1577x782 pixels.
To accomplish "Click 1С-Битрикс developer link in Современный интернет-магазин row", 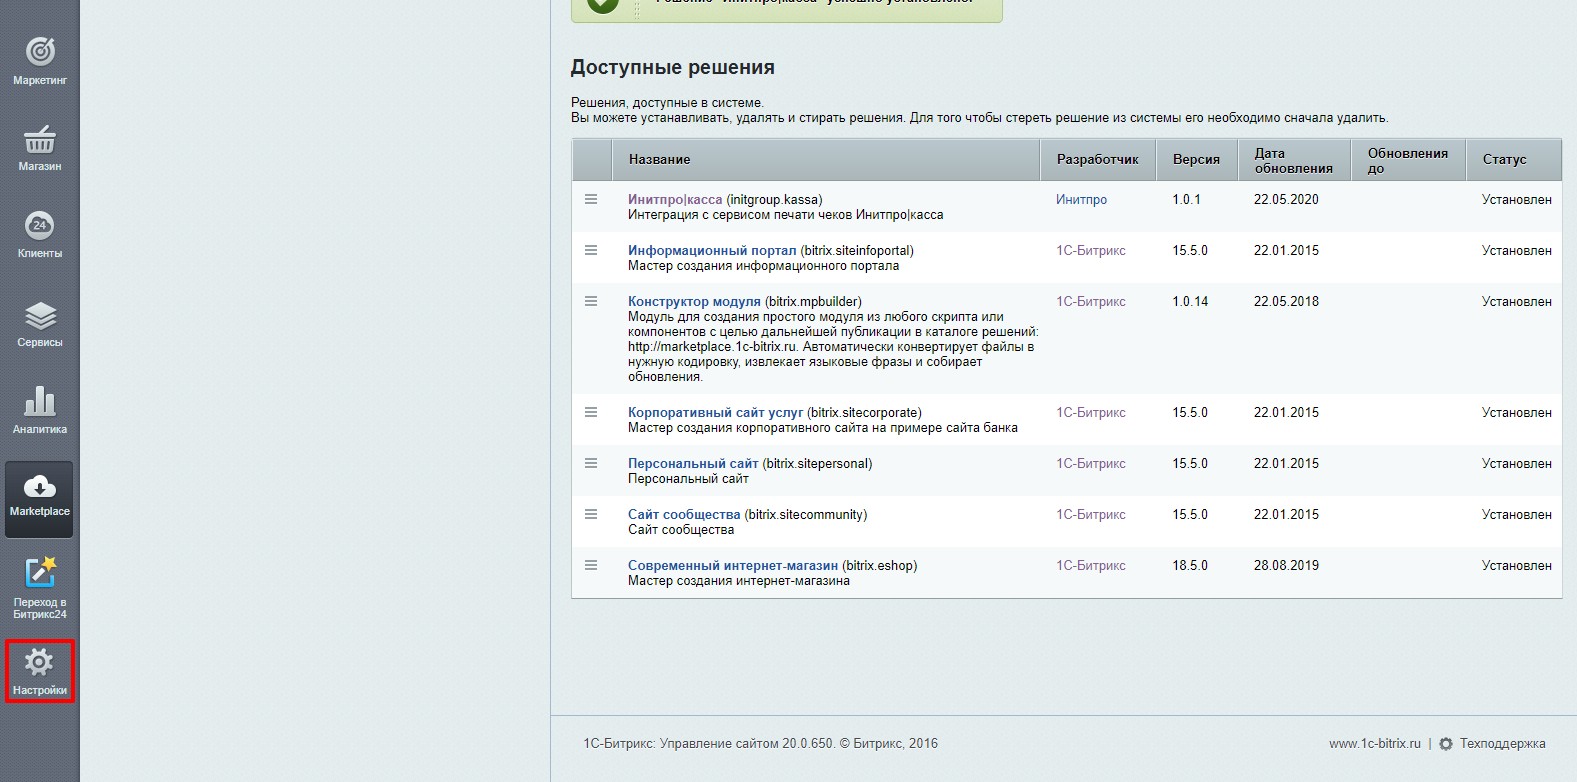I will pyautogui.click(x=1091, y=566).
